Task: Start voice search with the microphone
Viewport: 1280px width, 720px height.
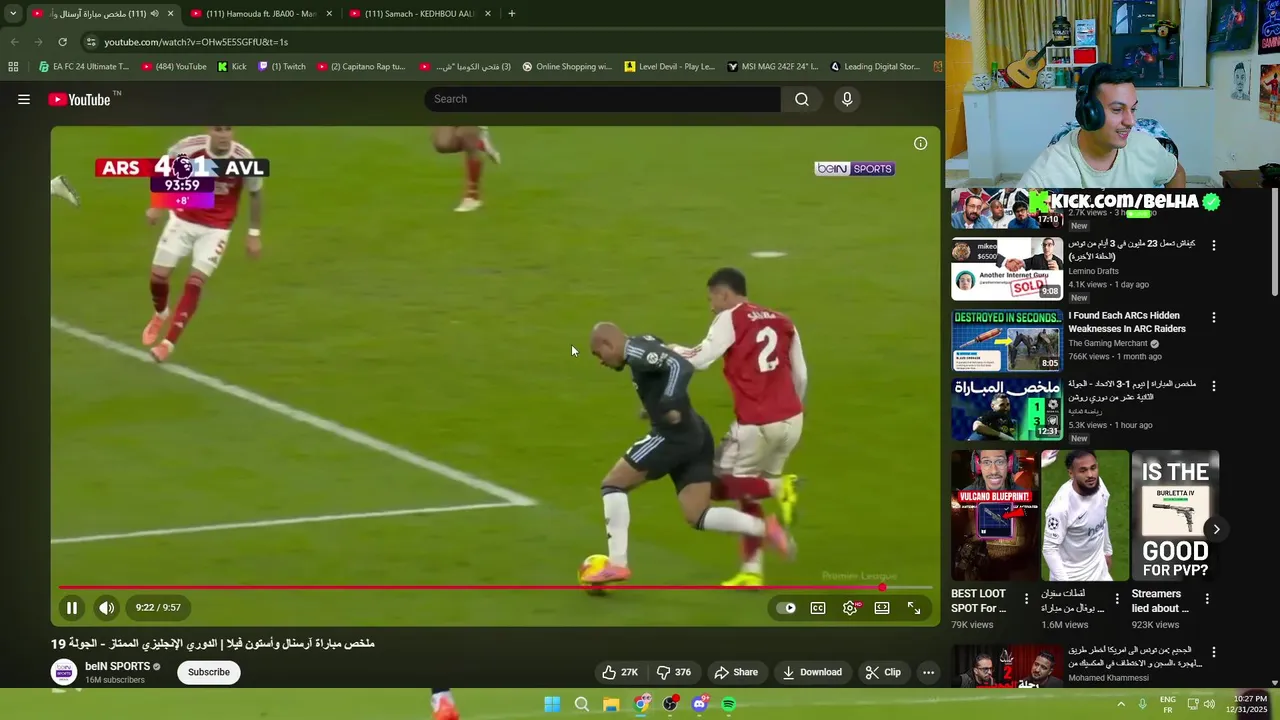Action: click(x=847, y=99)
